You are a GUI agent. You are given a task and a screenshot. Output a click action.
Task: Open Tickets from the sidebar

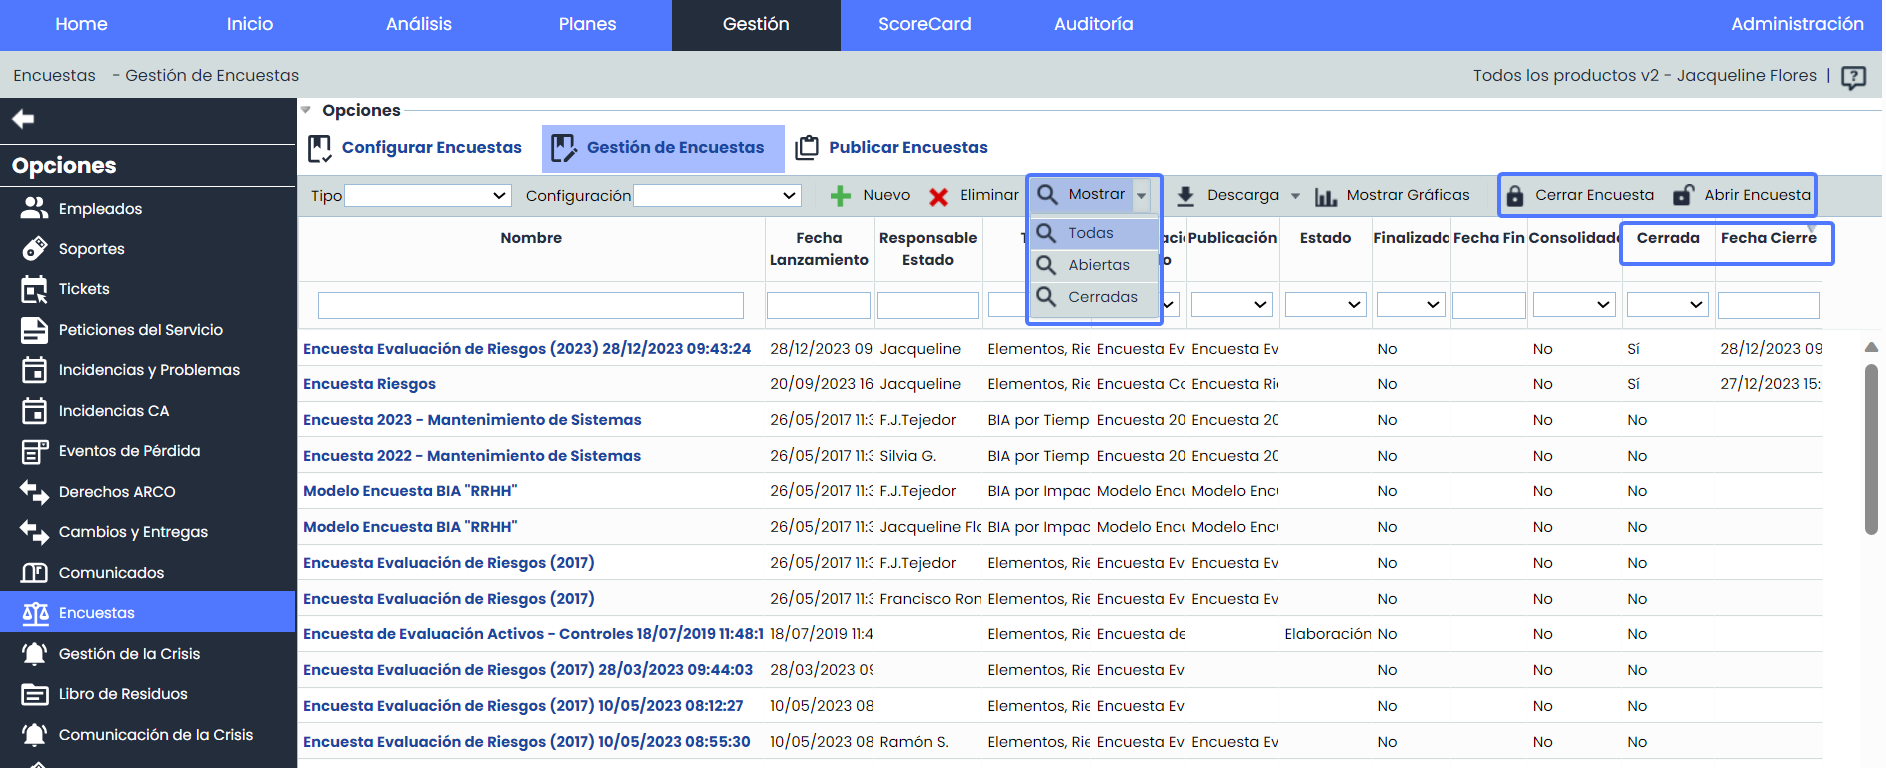pos(84,289)
